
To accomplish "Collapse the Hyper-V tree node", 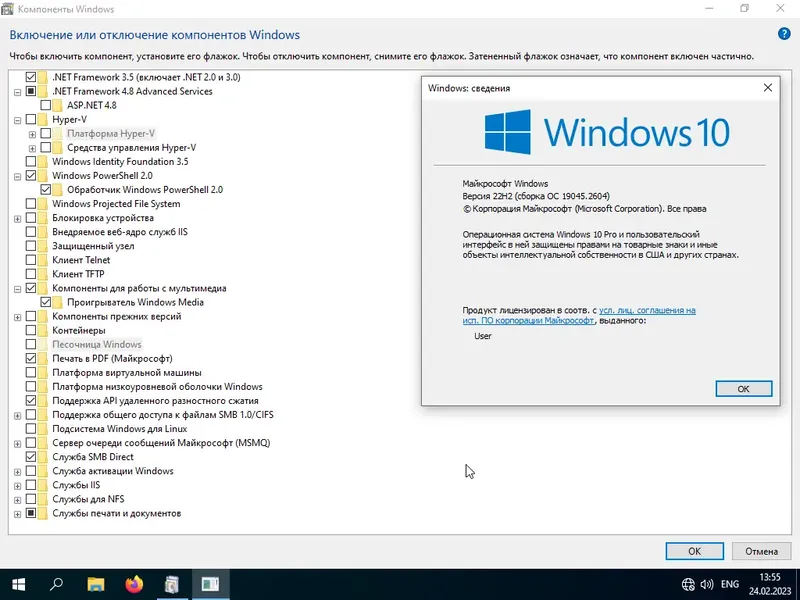I will (17, 120).
